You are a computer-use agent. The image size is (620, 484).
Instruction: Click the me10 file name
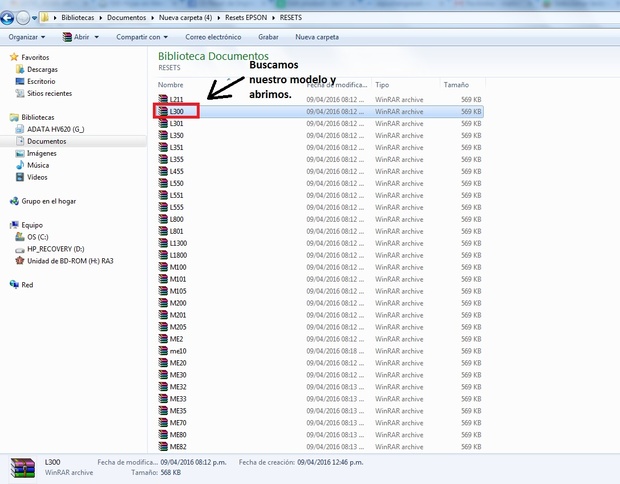178,351
